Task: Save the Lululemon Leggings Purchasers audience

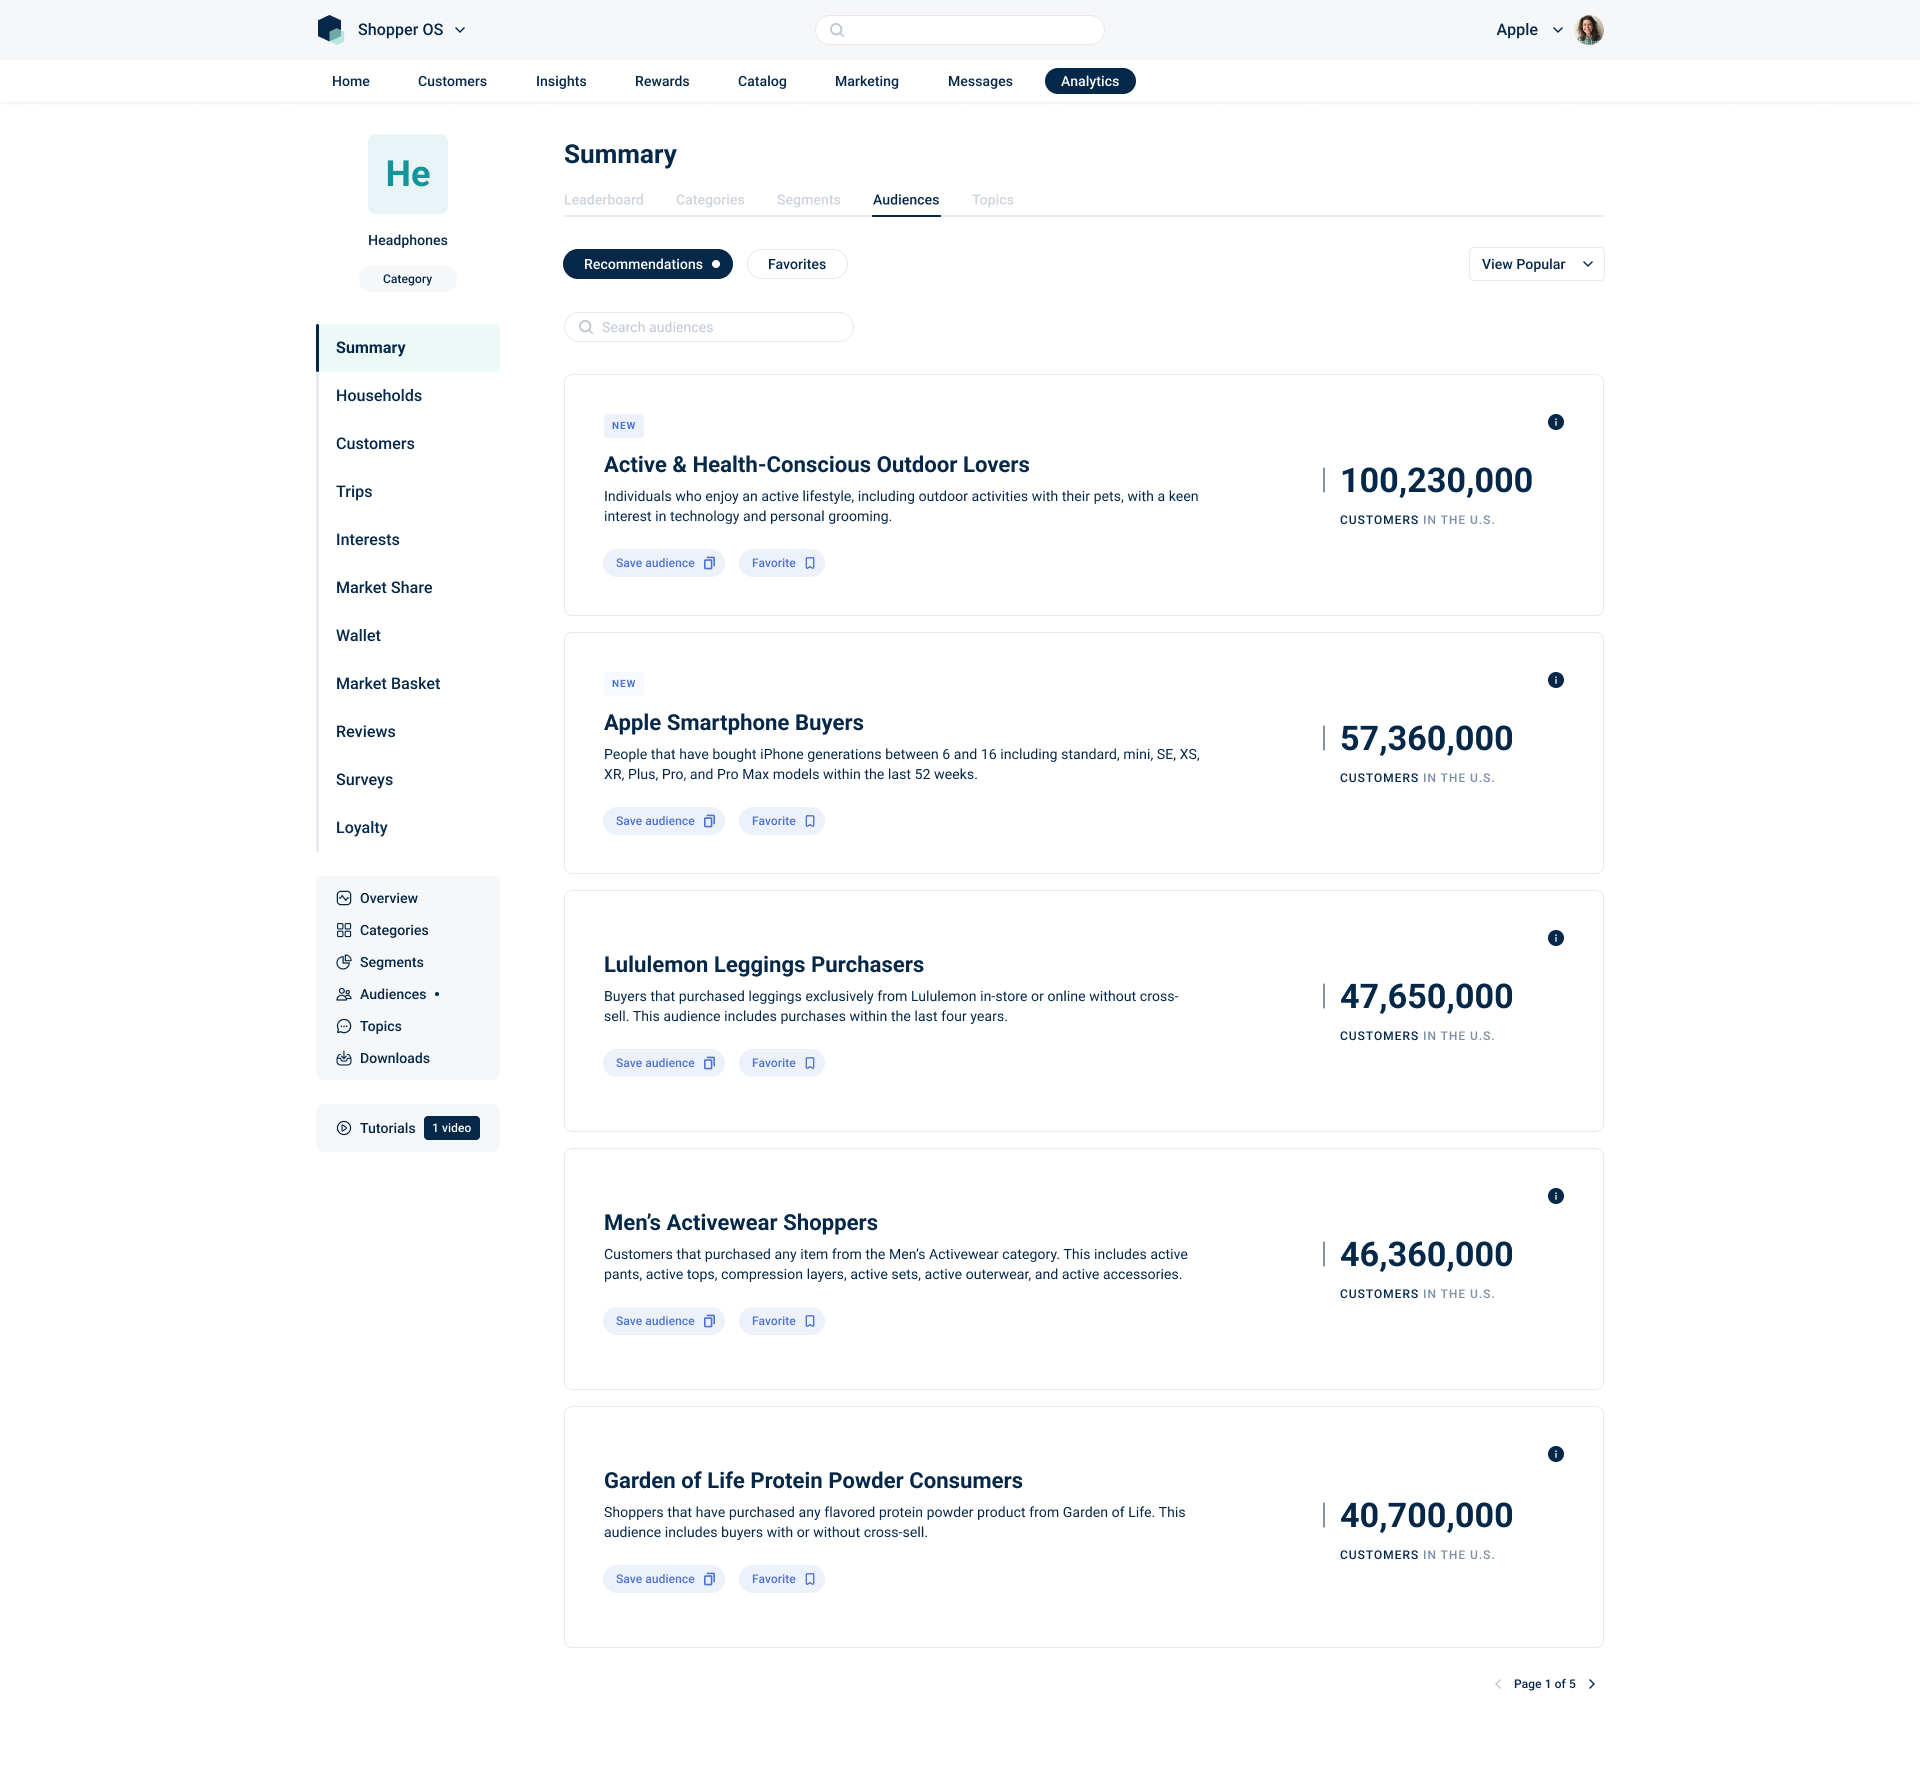Action: [x=664, y=1063]
